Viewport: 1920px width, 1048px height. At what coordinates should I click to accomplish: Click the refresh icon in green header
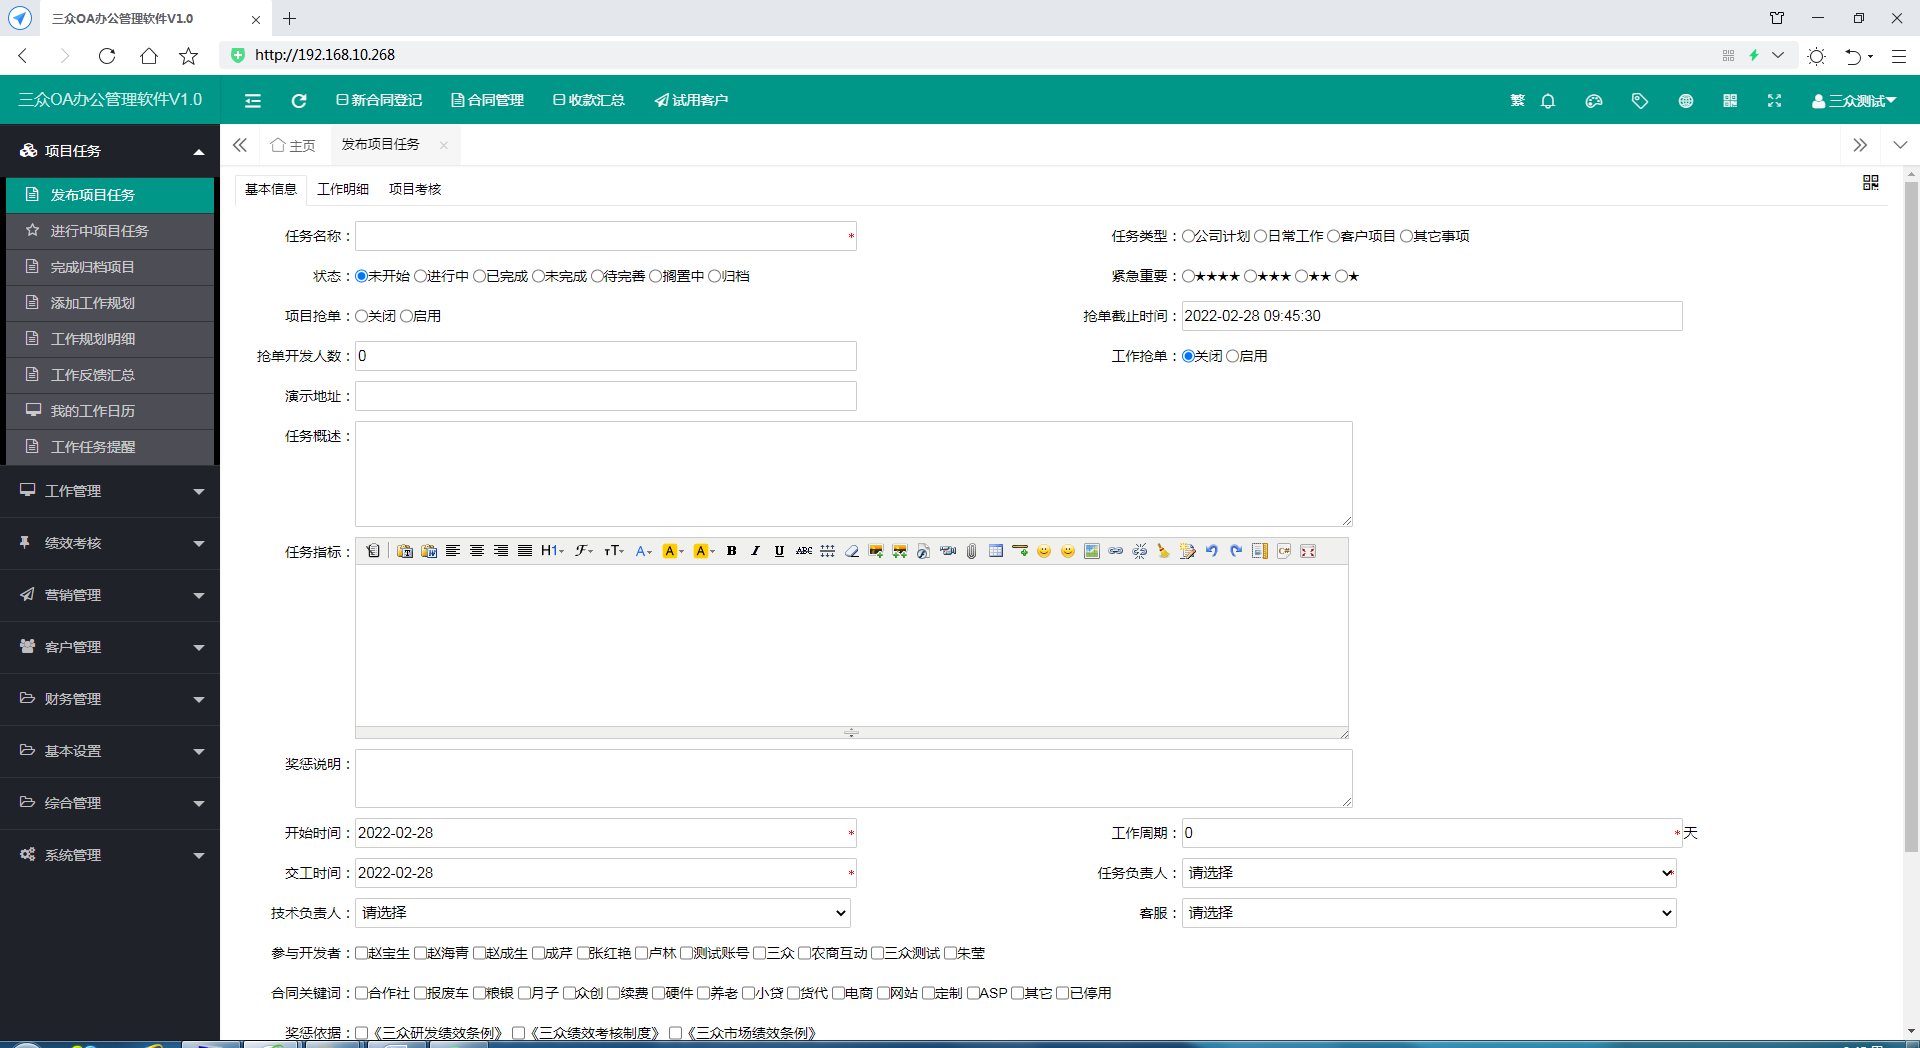298,100
